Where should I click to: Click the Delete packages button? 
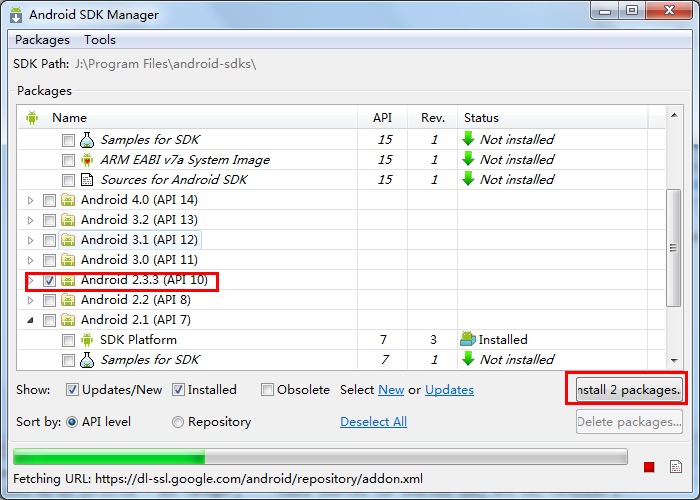coord(629,421)
